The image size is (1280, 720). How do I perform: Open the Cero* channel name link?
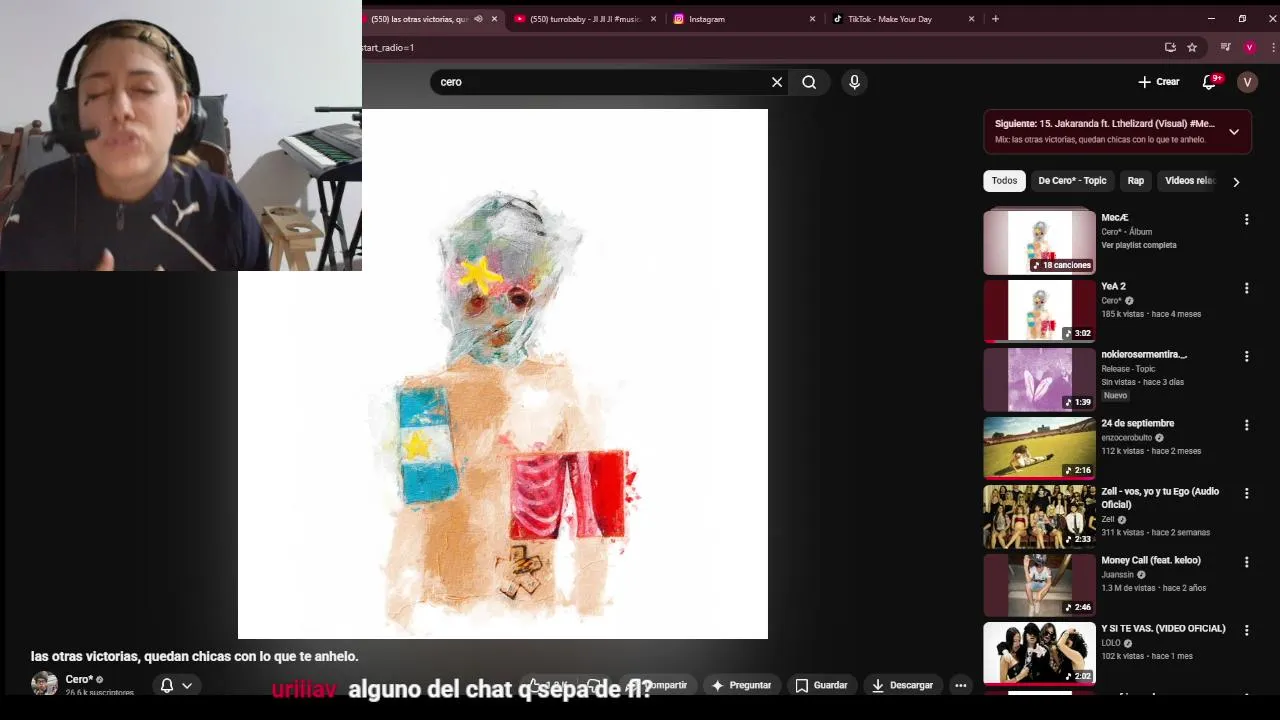click(79, 680)
